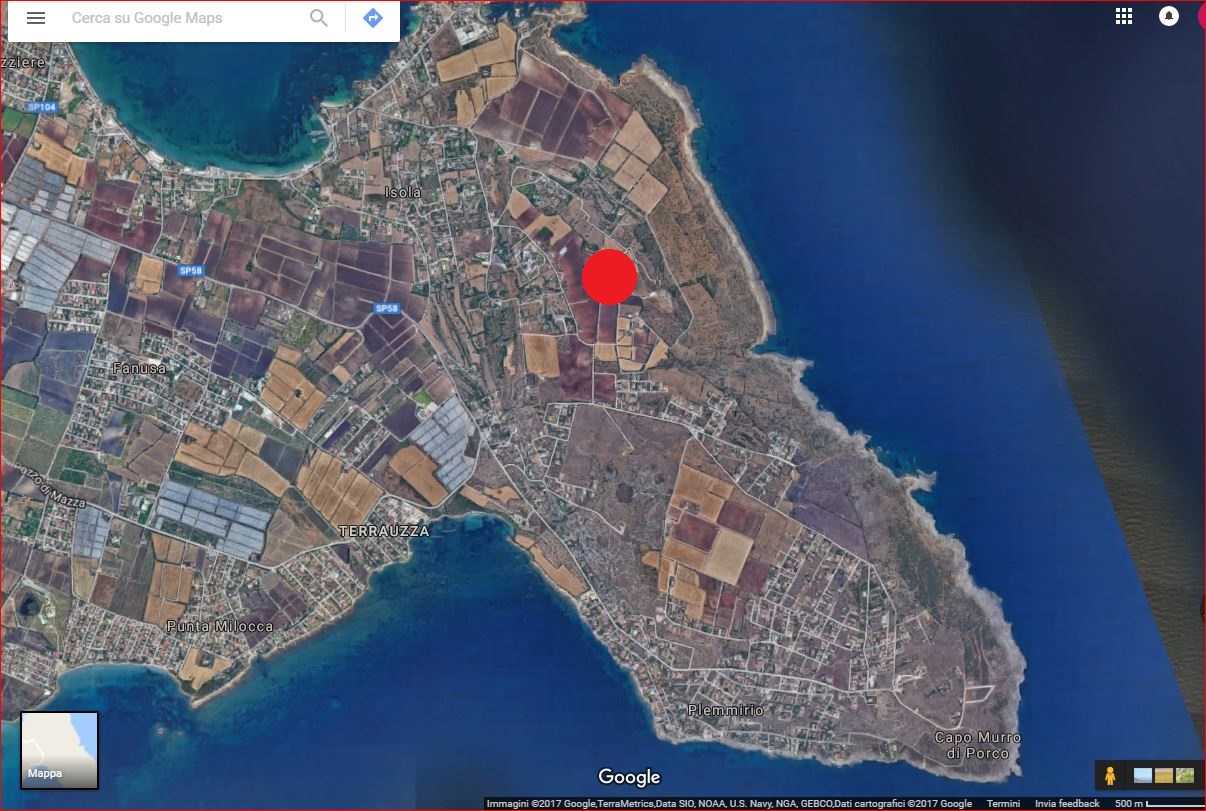
Task: Open the Termini link
Action: 1003,803
